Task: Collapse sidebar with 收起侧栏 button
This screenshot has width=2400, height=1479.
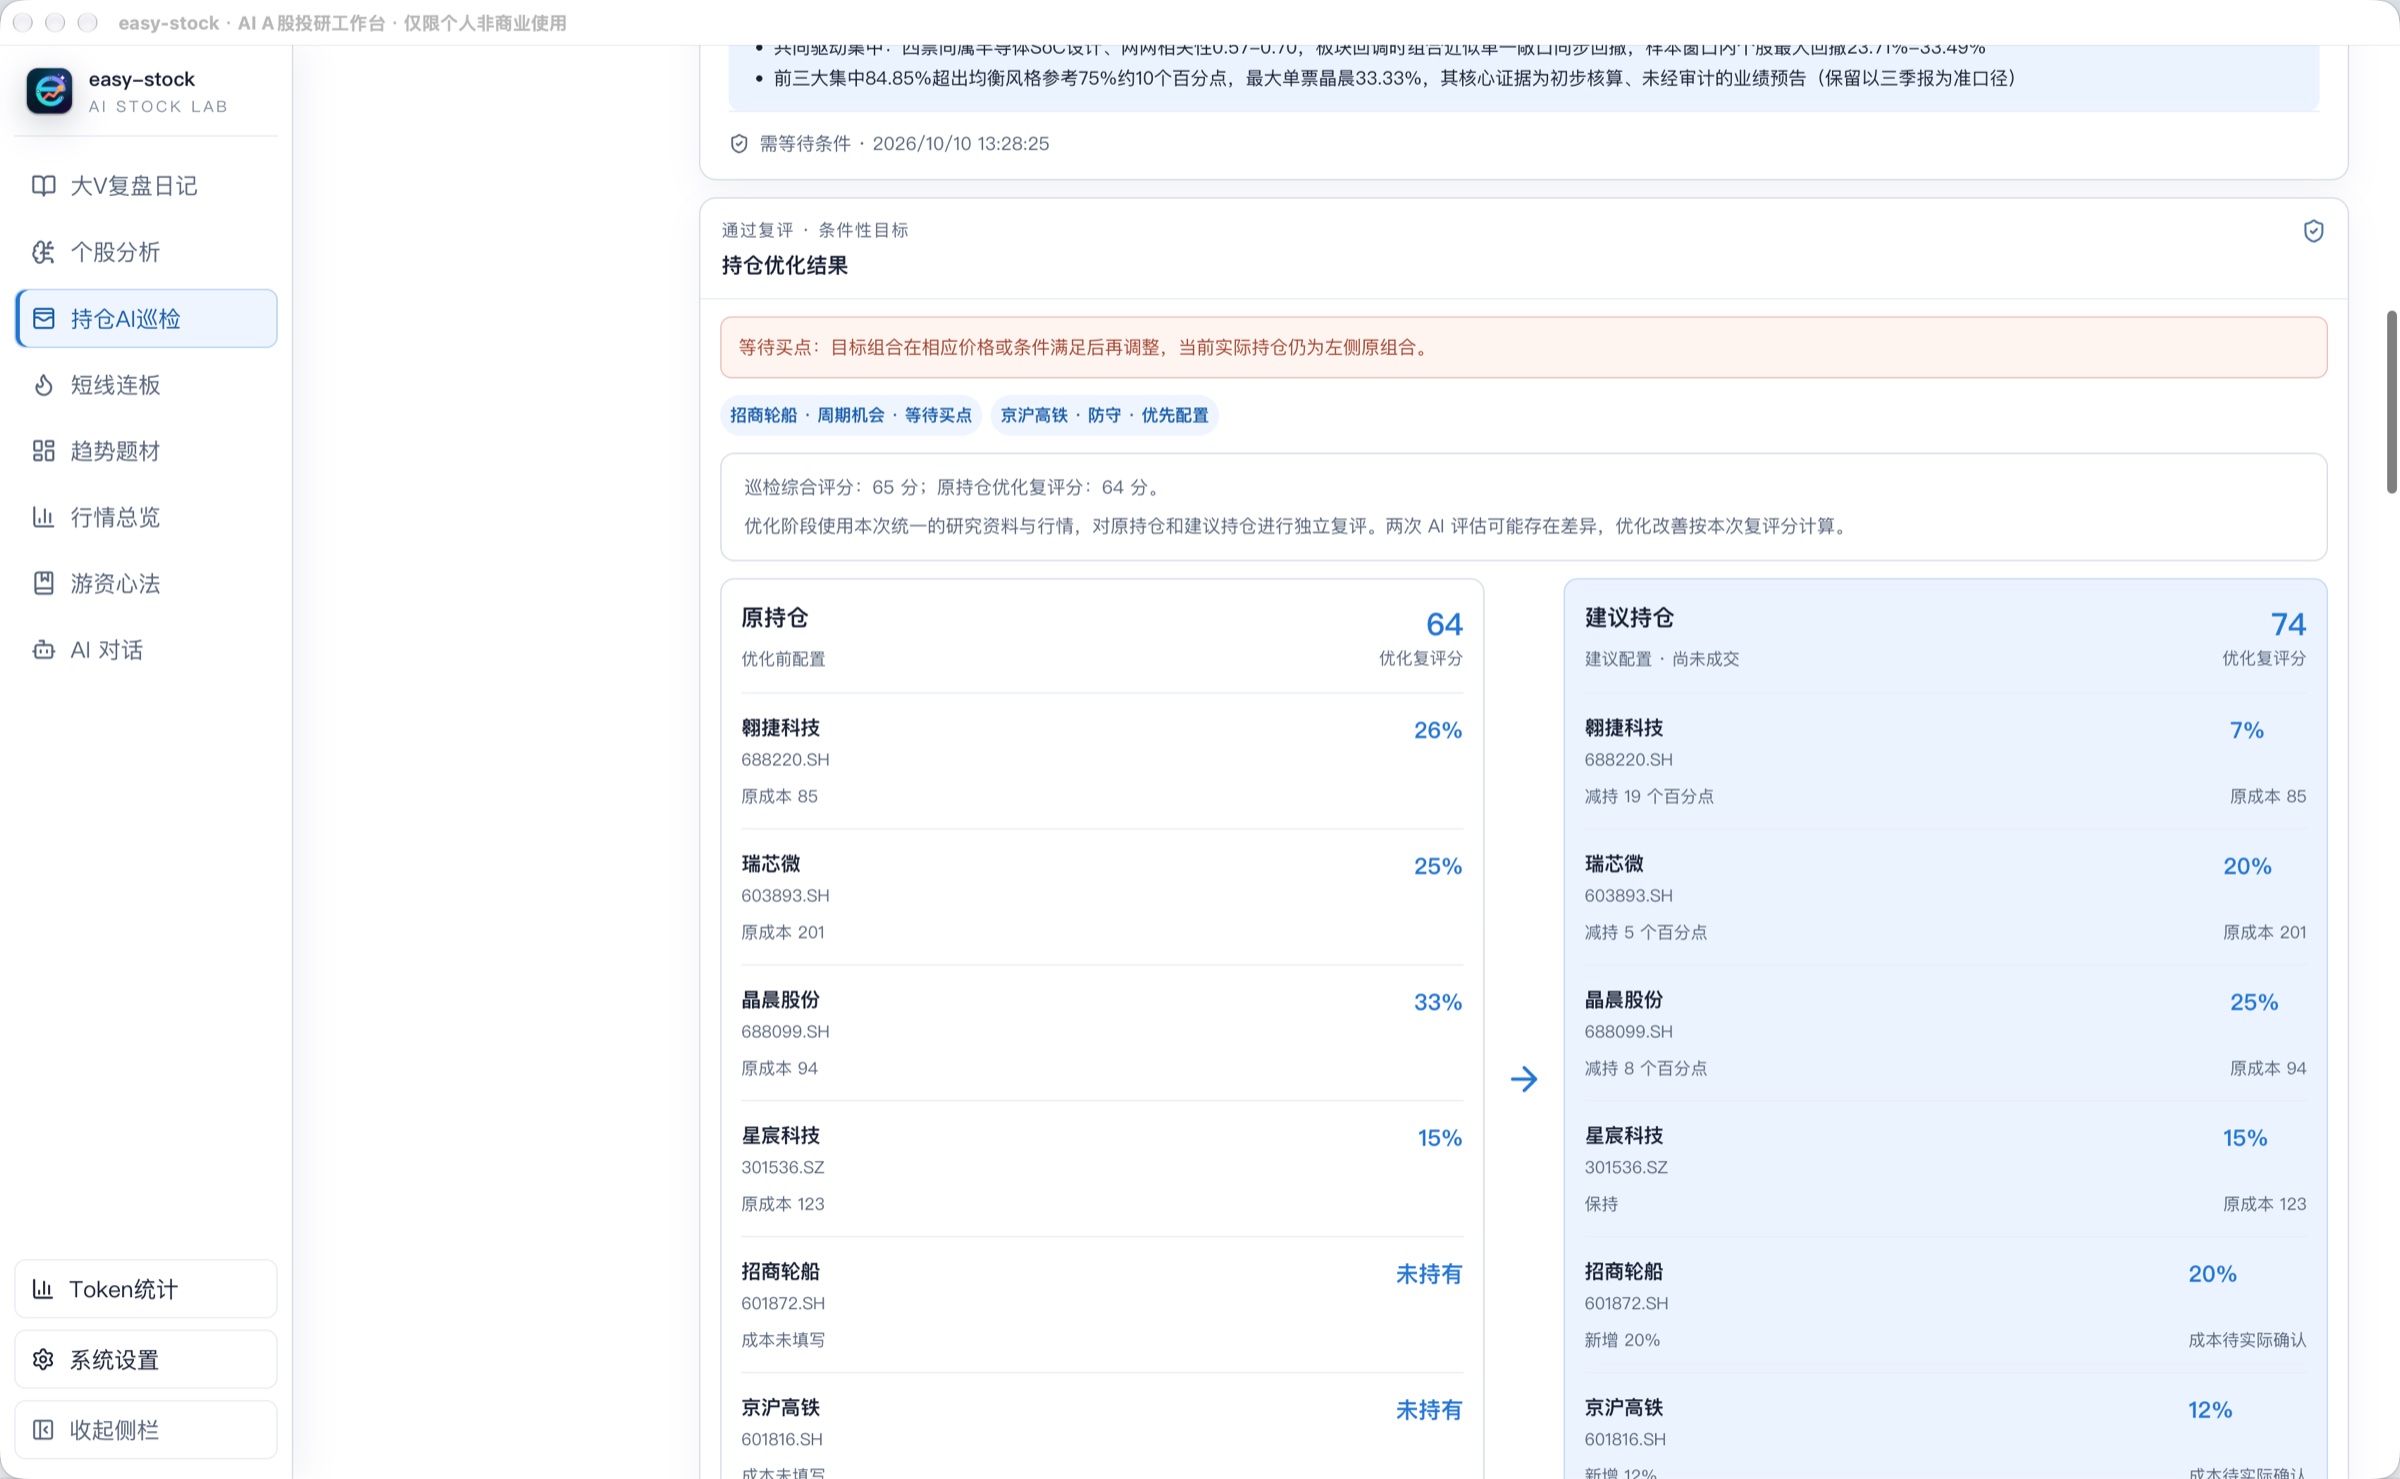Action: [146, 1430]
